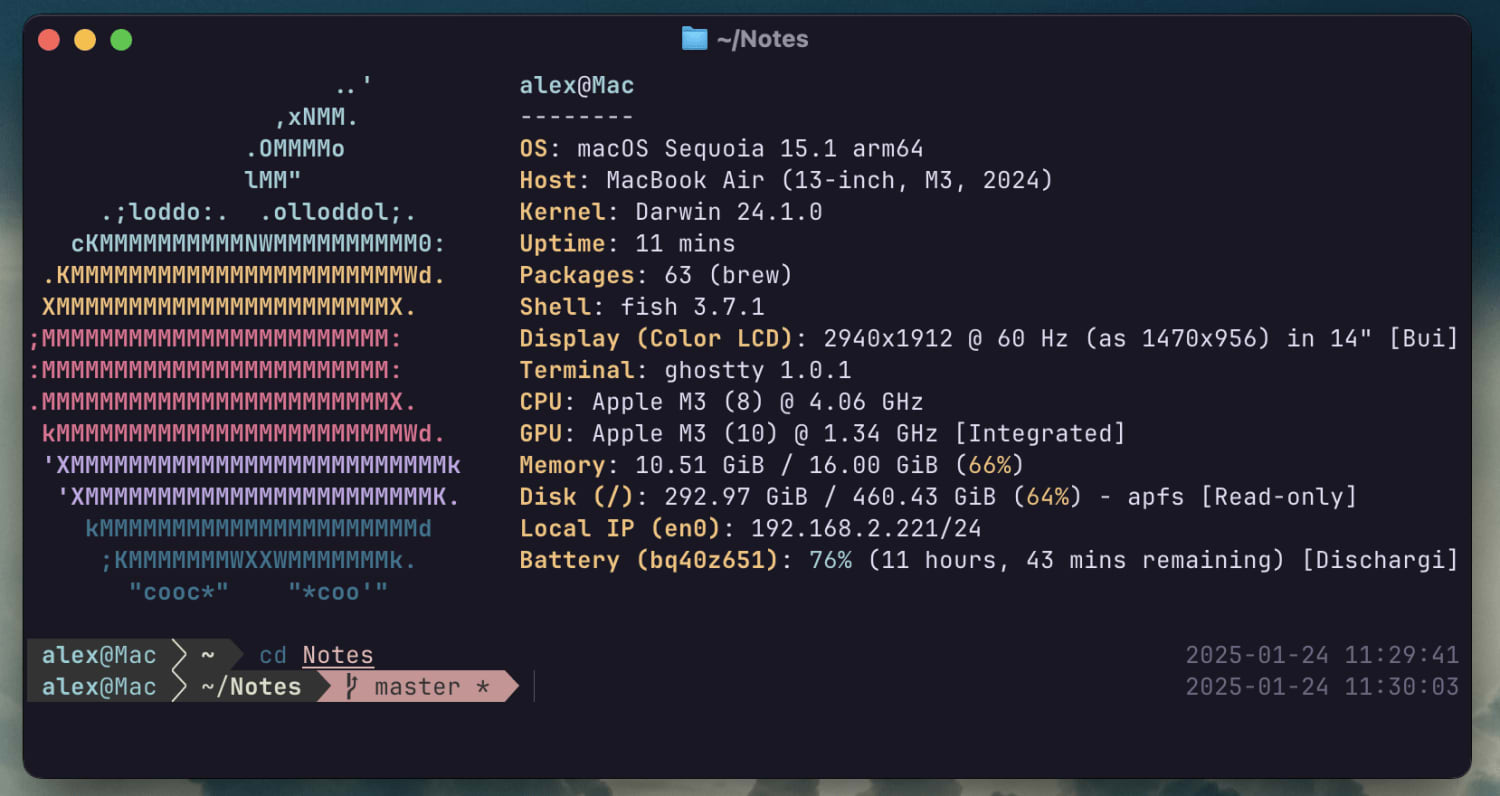Click the master branch label in the prompt
Screen dimensions: 1500x796
[x=416, y=686]
